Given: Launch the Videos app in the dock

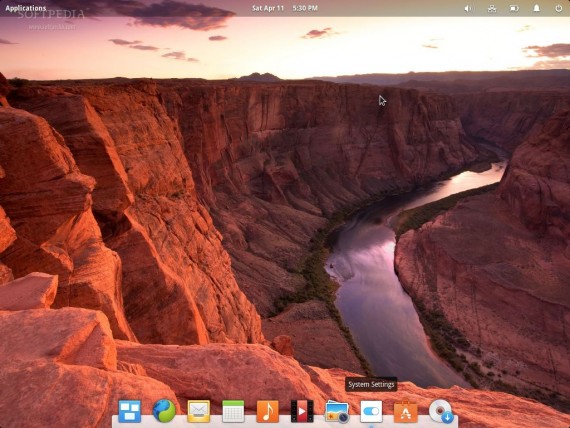Looking at the screenshot, I should coord(302,411).
